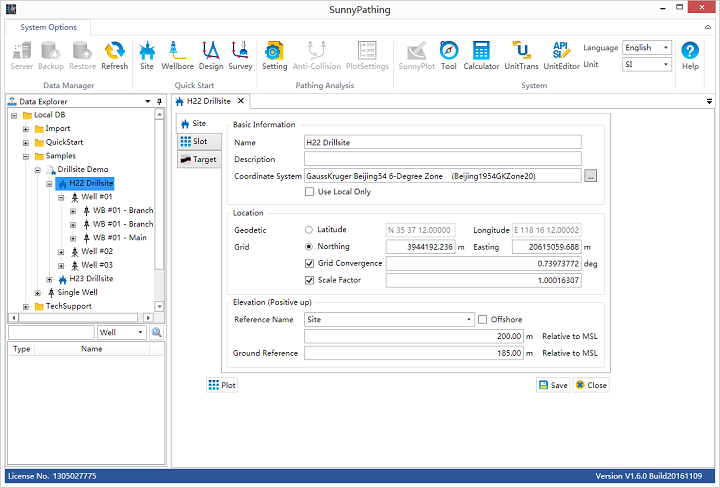Open PlotSettings in the ribbon
This screenshot has width=720, height=488.
[x=367, y=56]
